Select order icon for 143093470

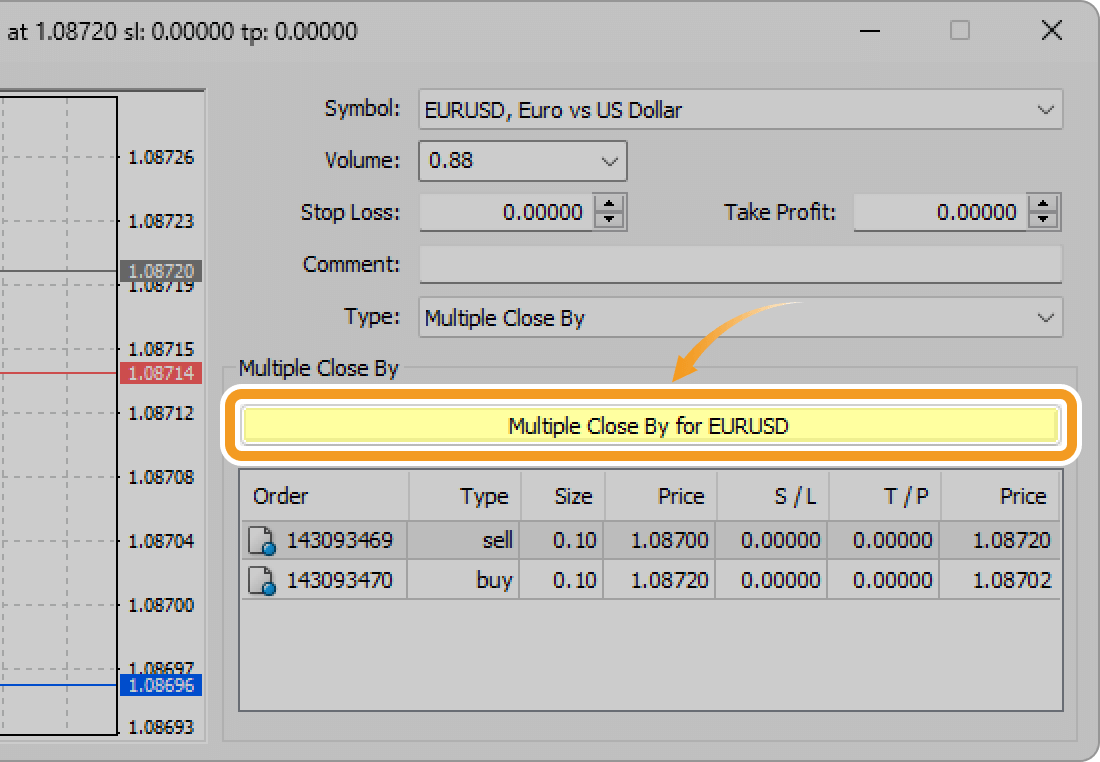pos(261,581)
